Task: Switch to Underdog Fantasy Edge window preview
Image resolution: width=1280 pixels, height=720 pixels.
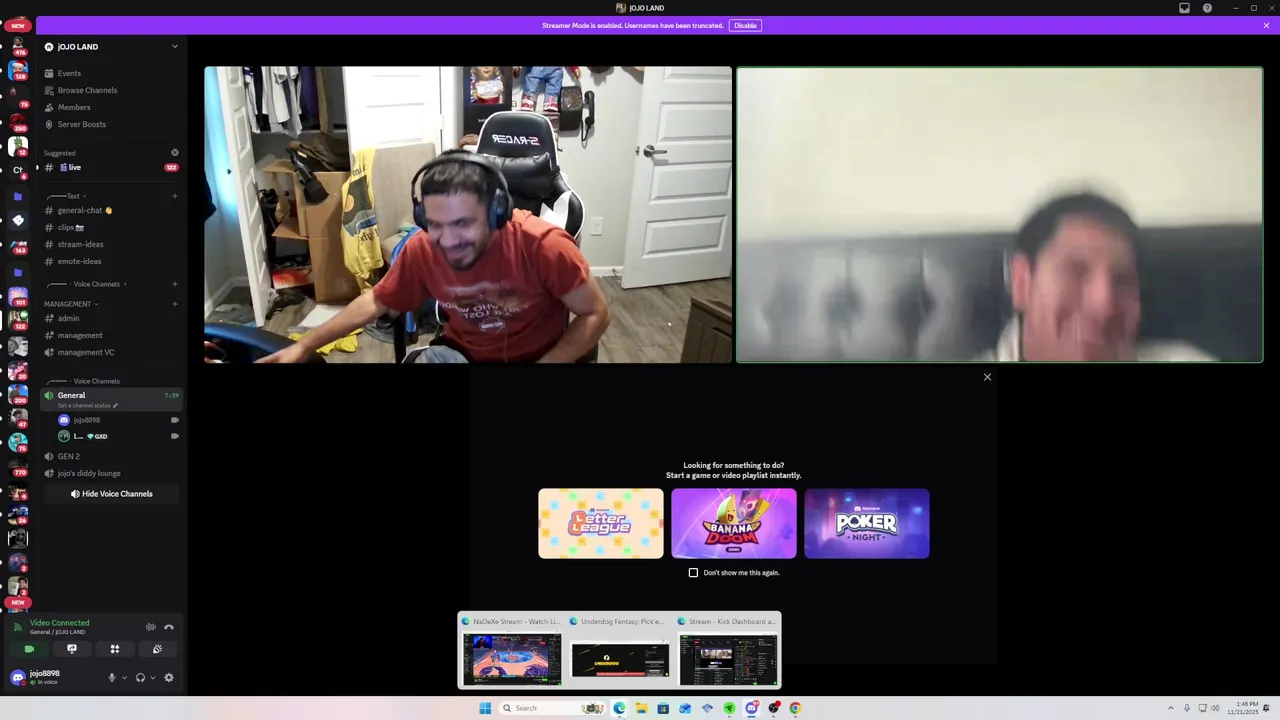Action: (620, 650)
